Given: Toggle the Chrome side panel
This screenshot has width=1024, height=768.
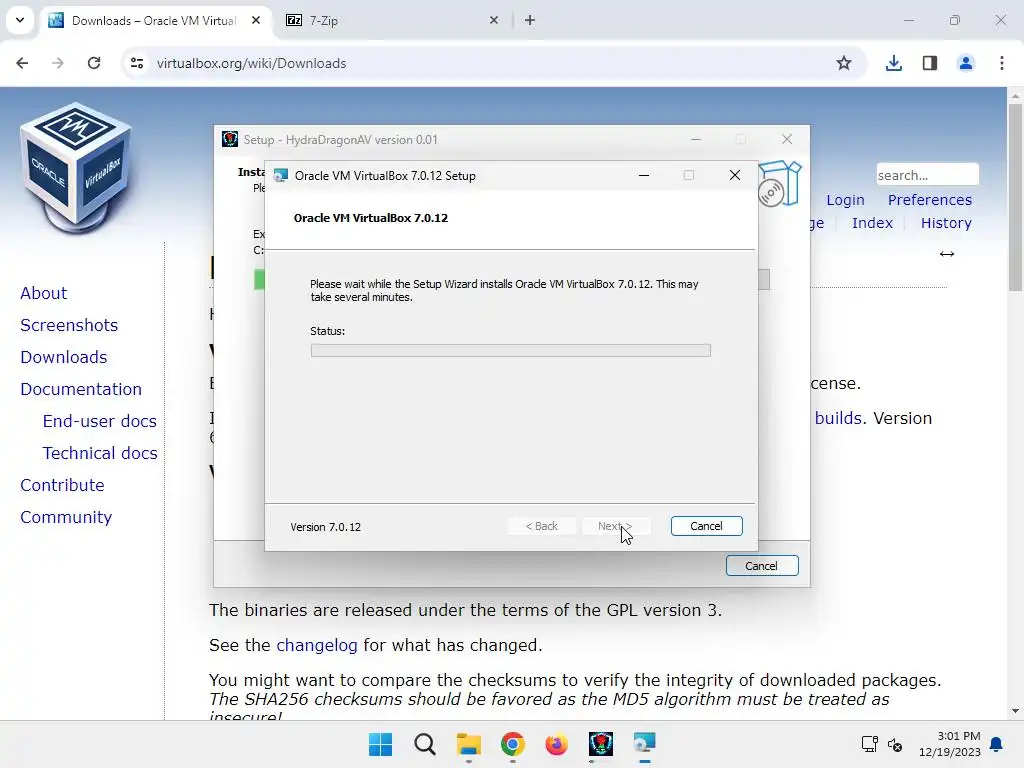Looking at the screenshot, I should coord(929,63).
